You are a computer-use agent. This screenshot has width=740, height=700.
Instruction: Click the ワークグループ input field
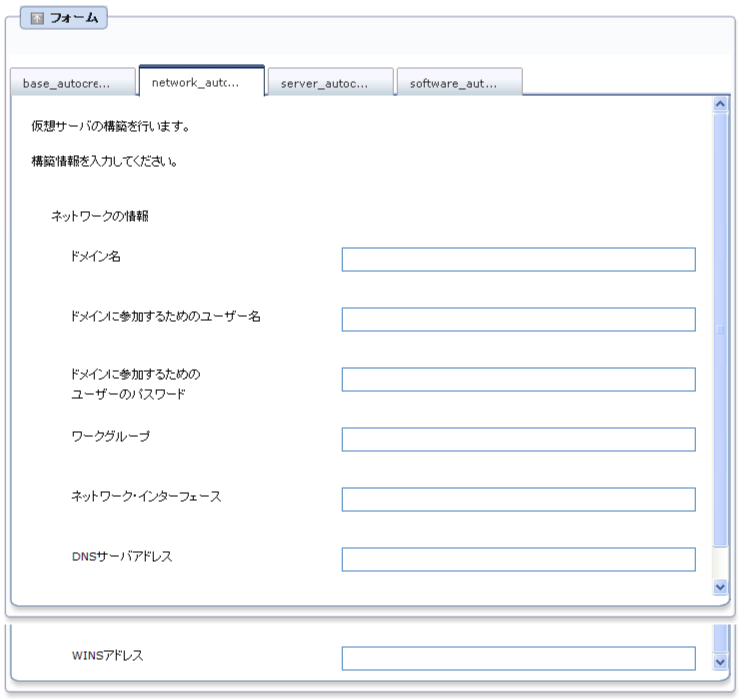(x=518, y=439)
